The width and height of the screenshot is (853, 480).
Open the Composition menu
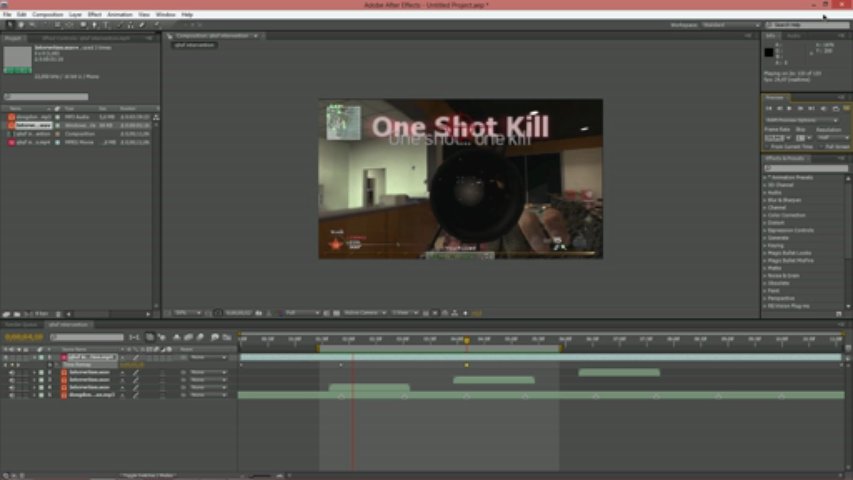[47, 15]
